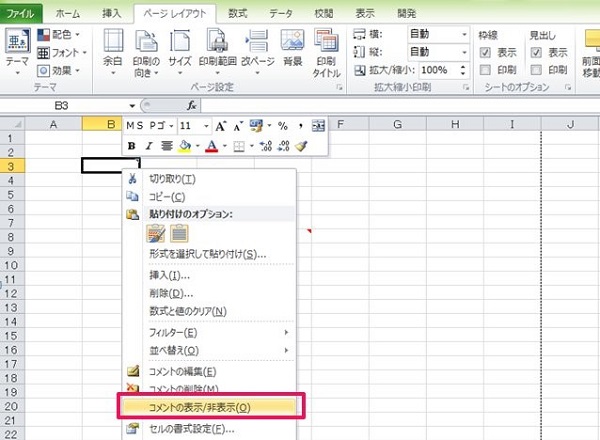Open print Orientation (印刷の向き) options

coord(146,53)
